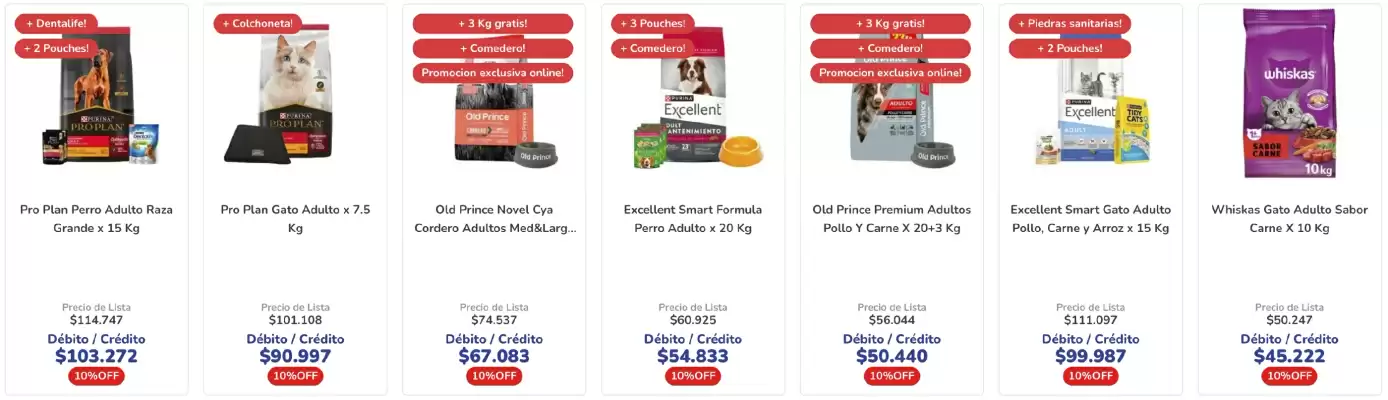This screenshot has width=1388, height=400.
Task: Click the $90.997 Débito / Crédito price
Action: (295, 356)
